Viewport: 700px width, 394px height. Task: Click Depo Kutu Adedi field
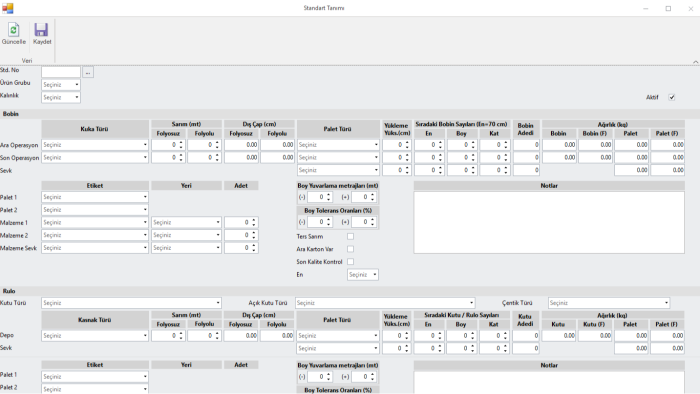[525, 336]
